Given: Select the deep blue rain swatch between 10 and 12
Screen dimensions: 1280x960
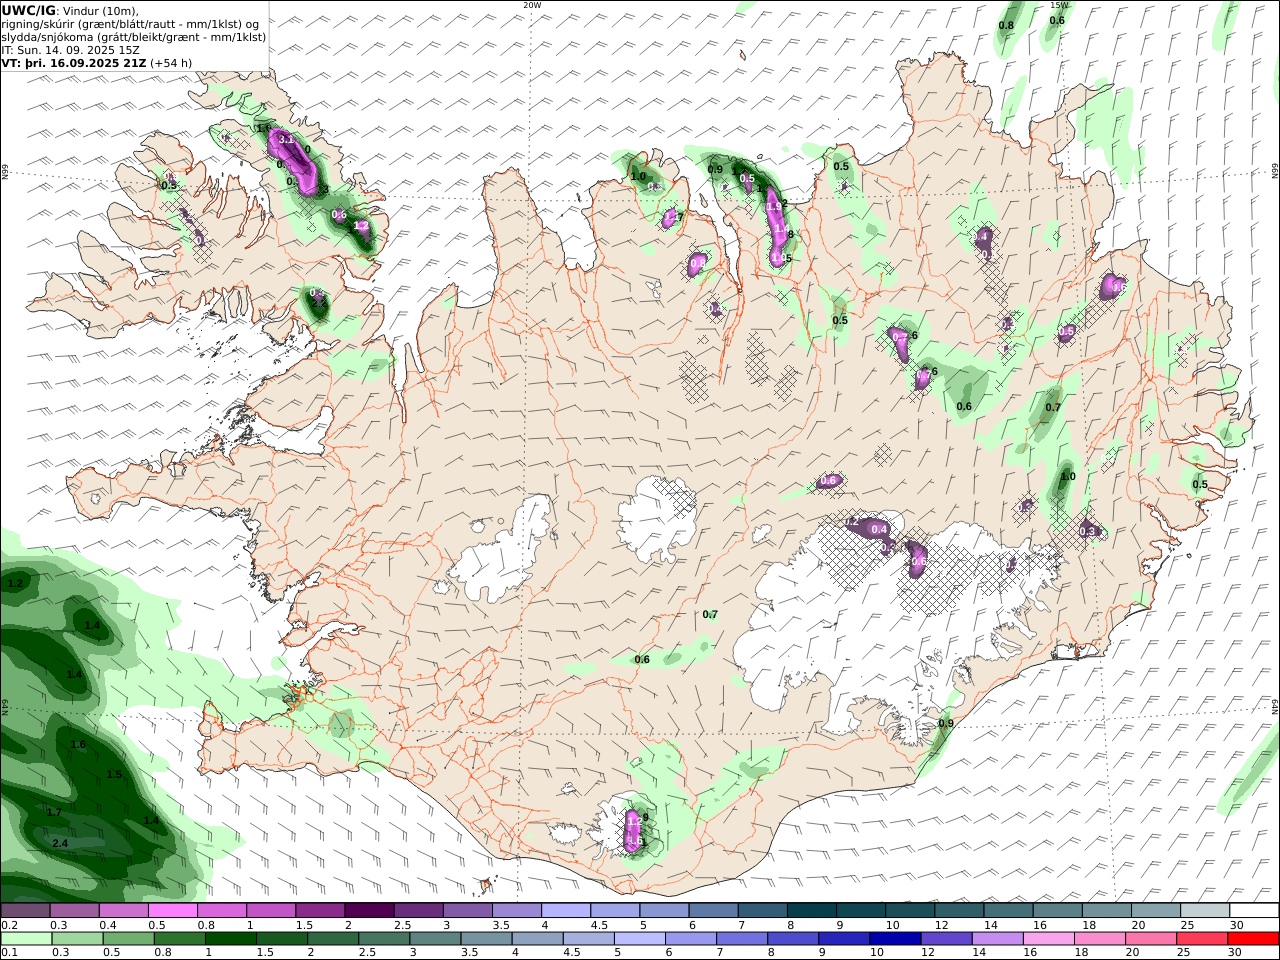Looking at the screenshot, I should (x=894, y=938).
